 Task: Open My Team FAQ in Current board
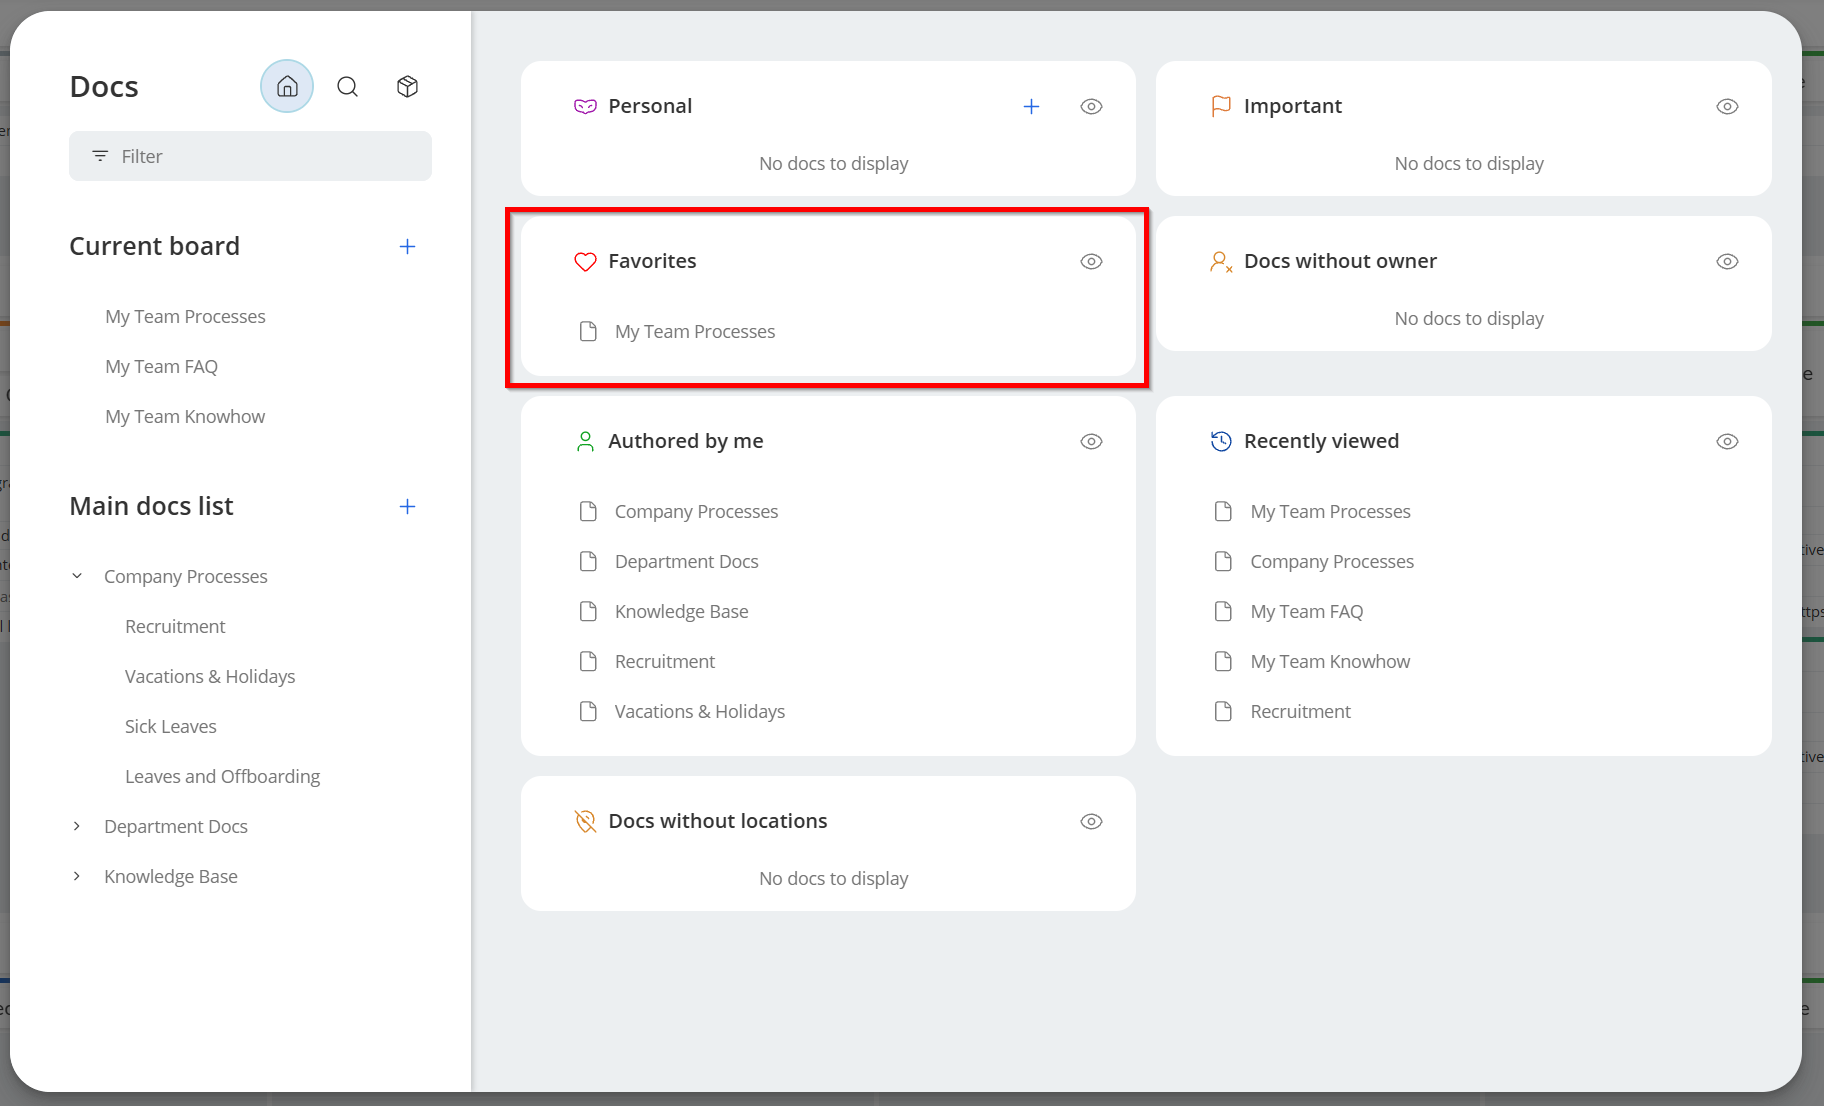(x=161, y=367)
